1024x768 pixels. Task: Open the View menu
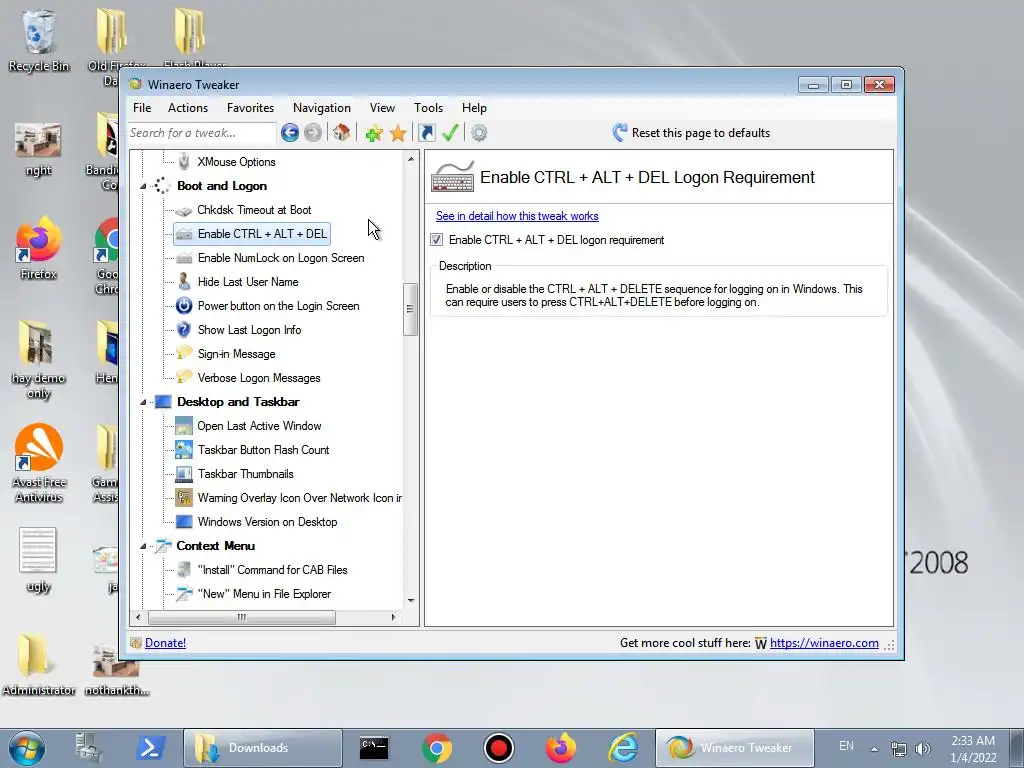(382, 108)
